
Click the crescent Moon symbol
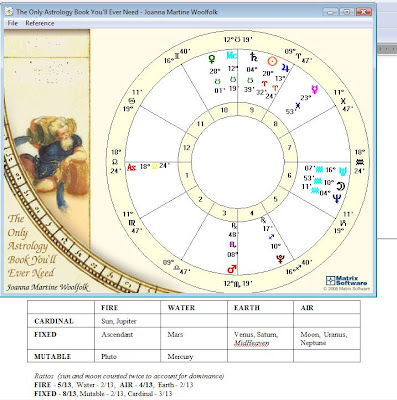coord(340,186)
